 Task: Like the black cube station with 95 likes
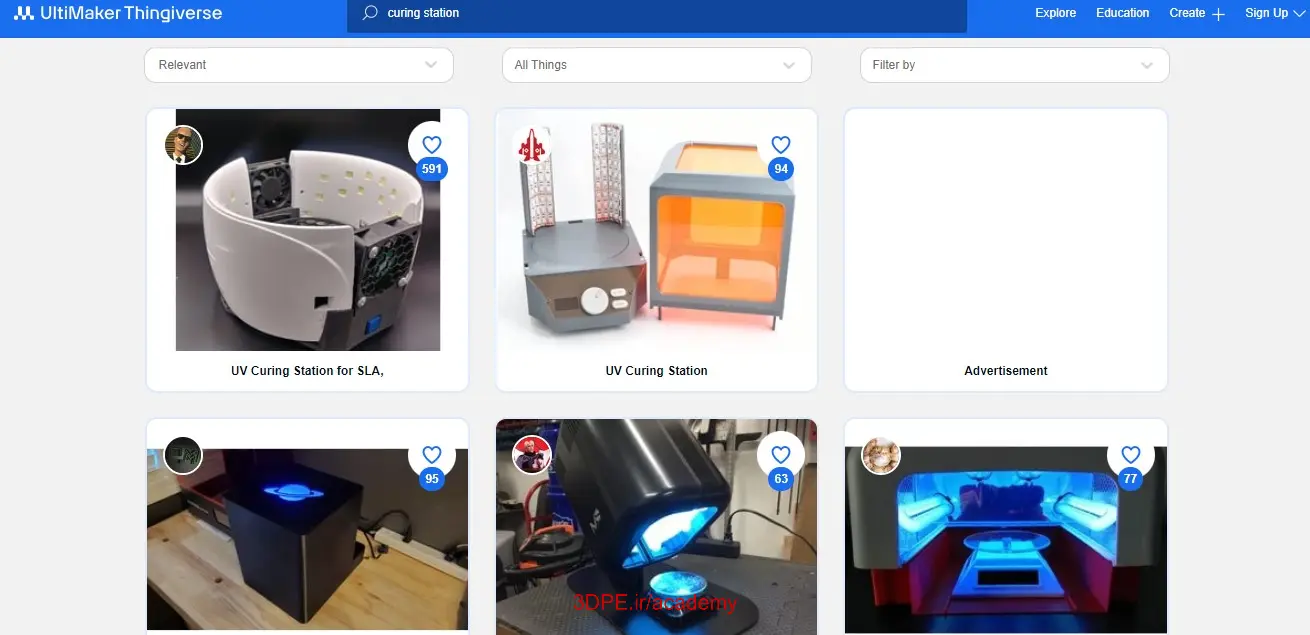coord(432,454)
